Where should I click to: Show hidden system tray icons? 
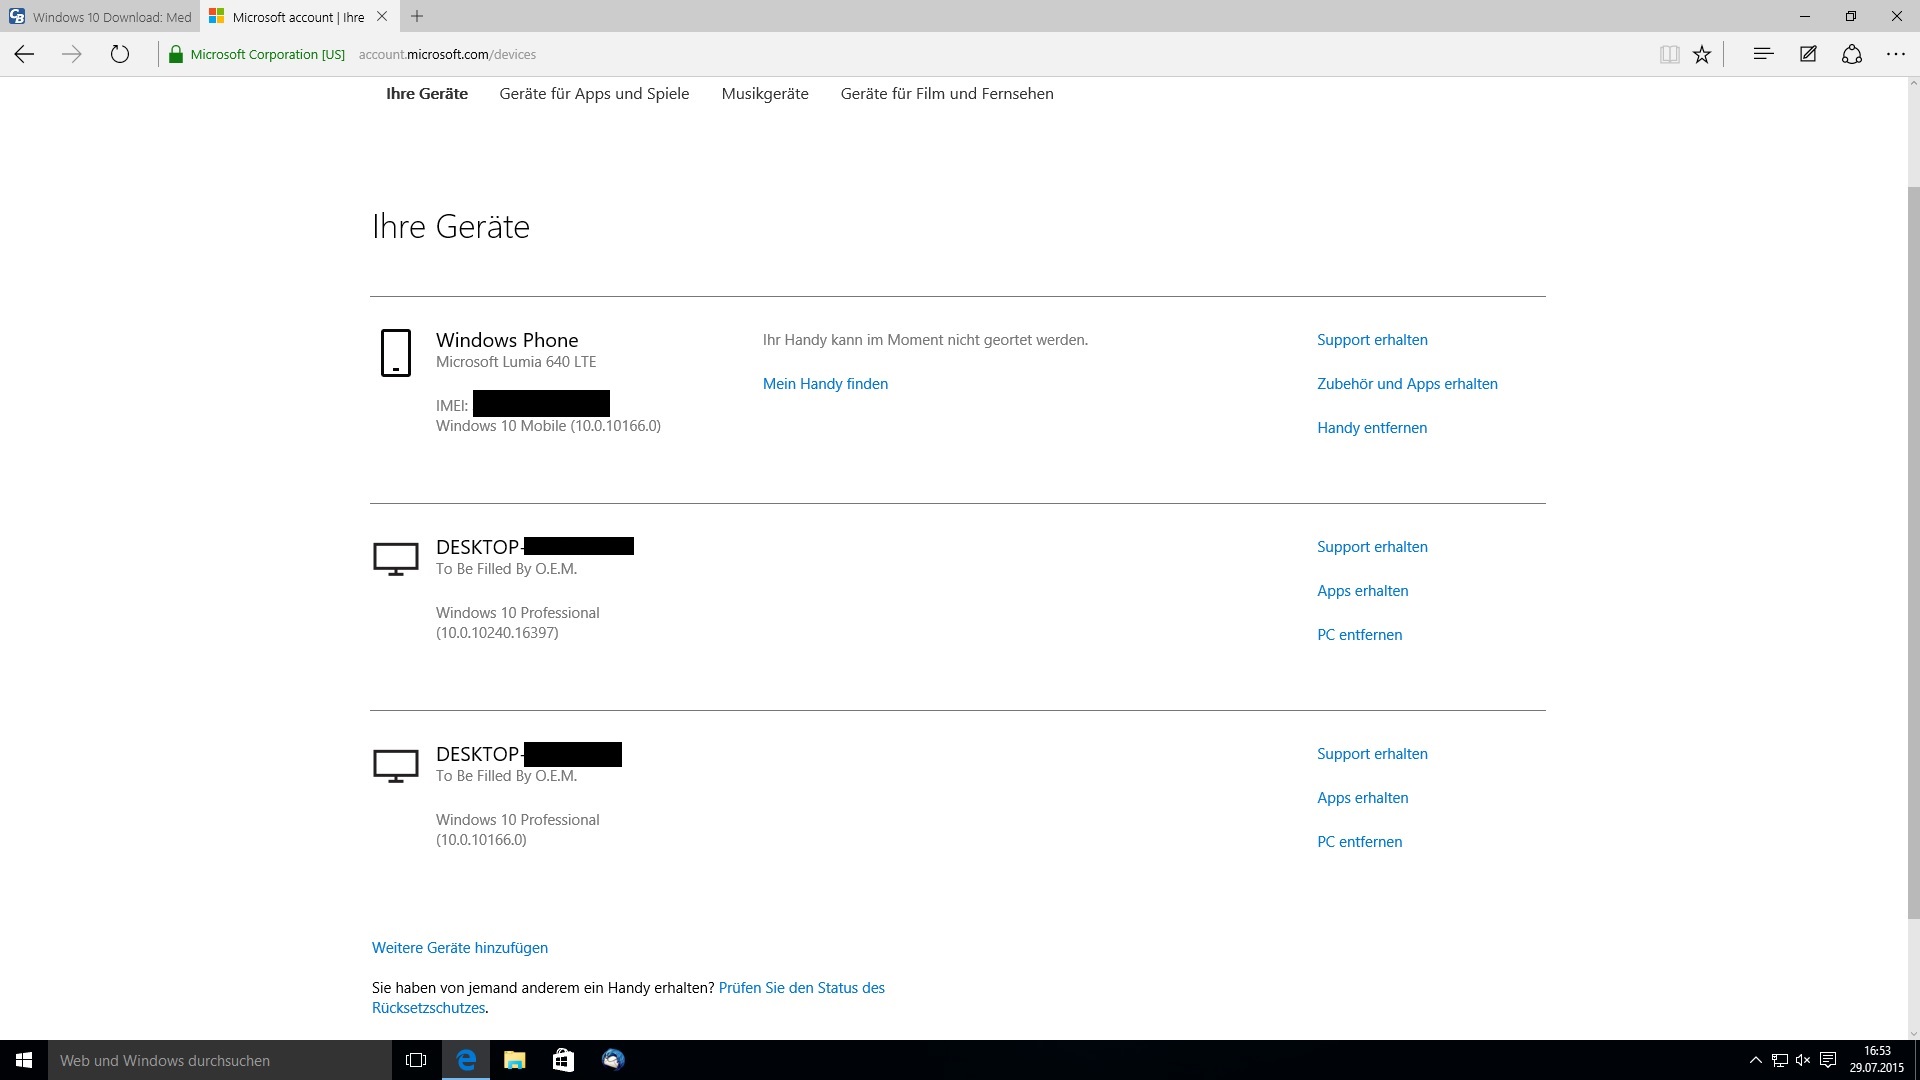coord(1755,1060)
